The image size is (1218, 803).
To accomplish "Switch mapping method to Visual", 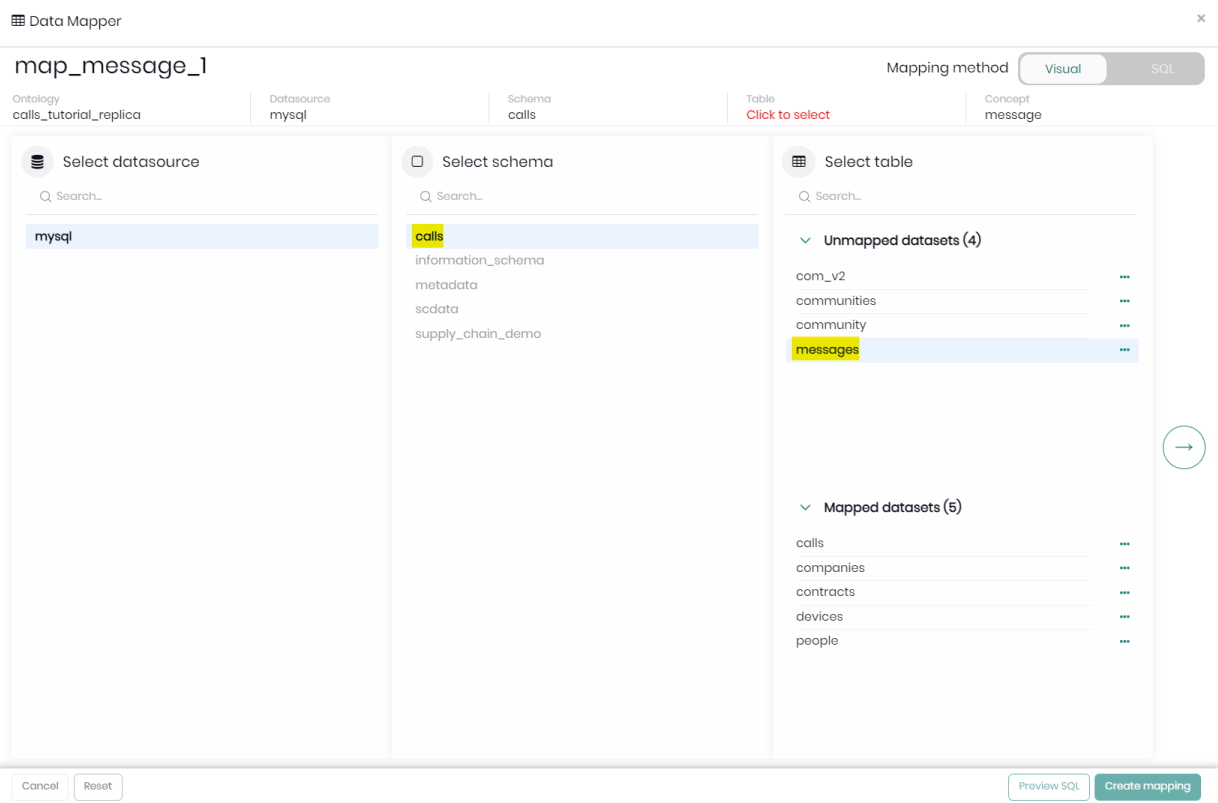I will pyautogui.click(x=1063, y=69).
